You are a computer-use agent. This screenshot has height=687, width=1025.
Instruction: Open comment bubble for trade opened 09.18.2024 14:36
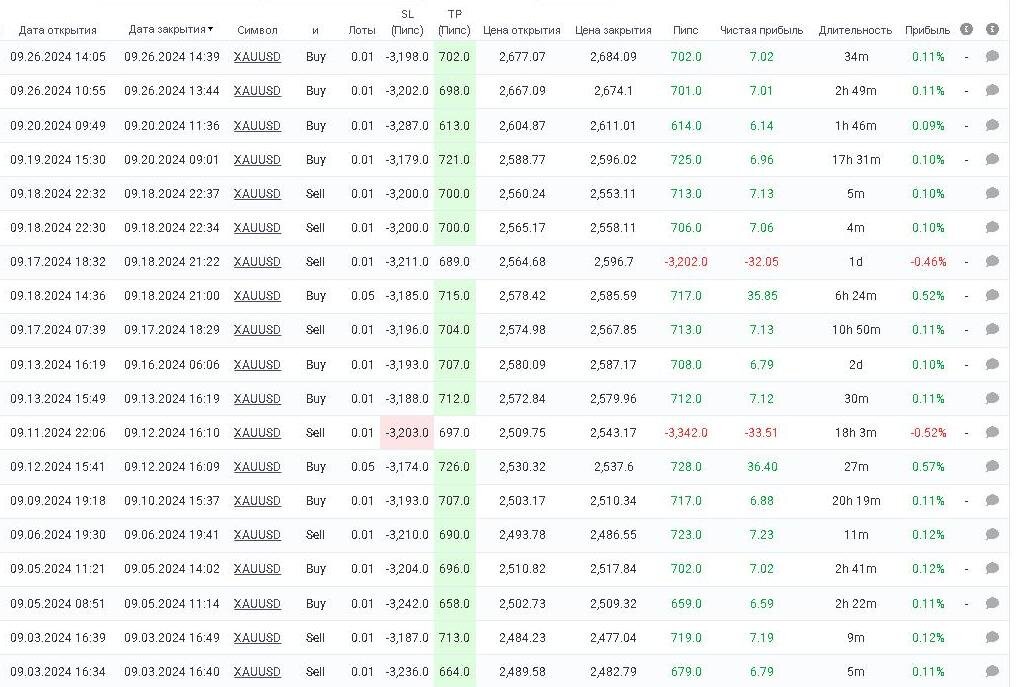click(992, 295)
